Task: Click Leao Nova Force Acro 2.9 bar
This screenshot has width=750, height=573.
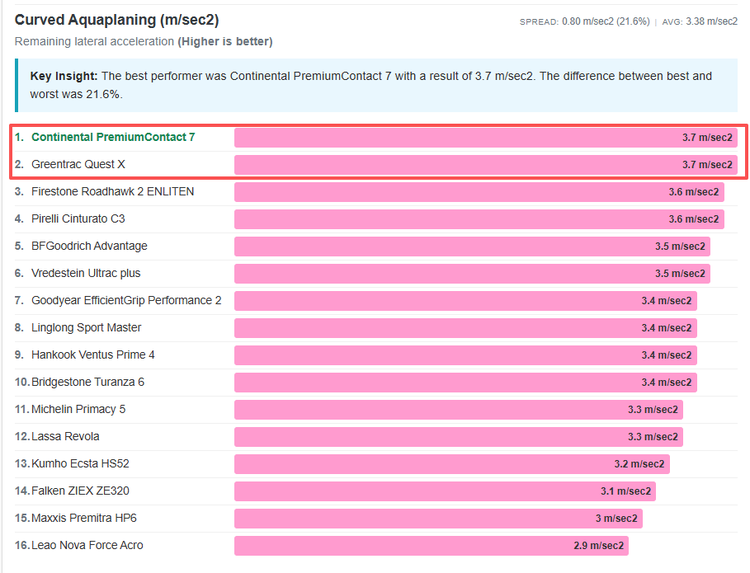Action: (x=431, y=546)
